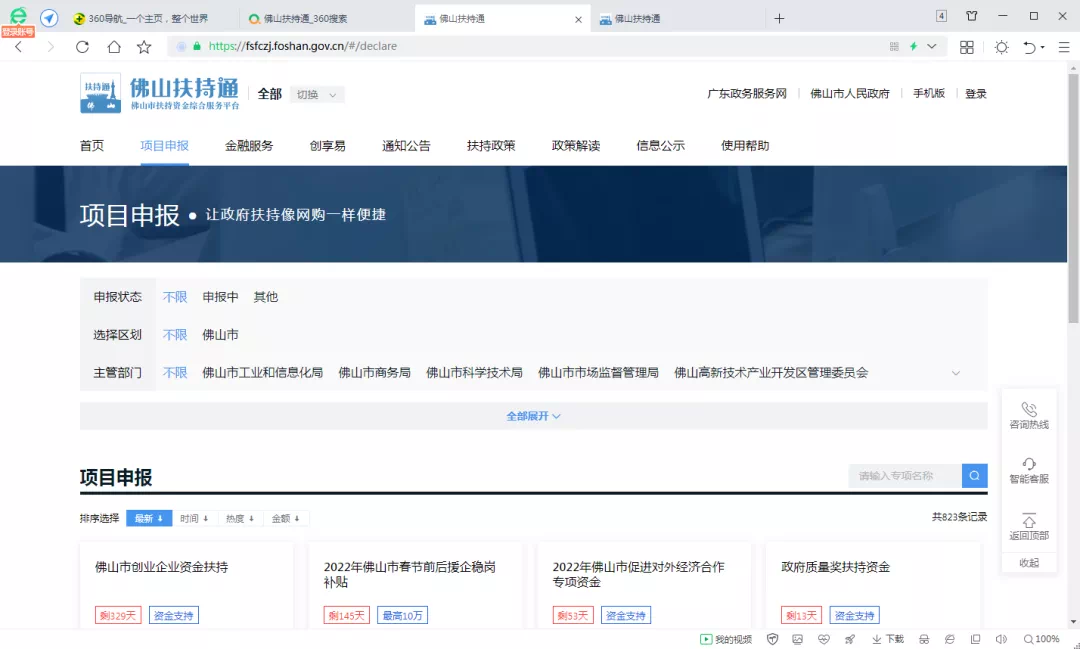Click the 请输入专项名称 search field
Image resolution: width=1080 pixels, height=649 pixels.
(x=904, y=476)
